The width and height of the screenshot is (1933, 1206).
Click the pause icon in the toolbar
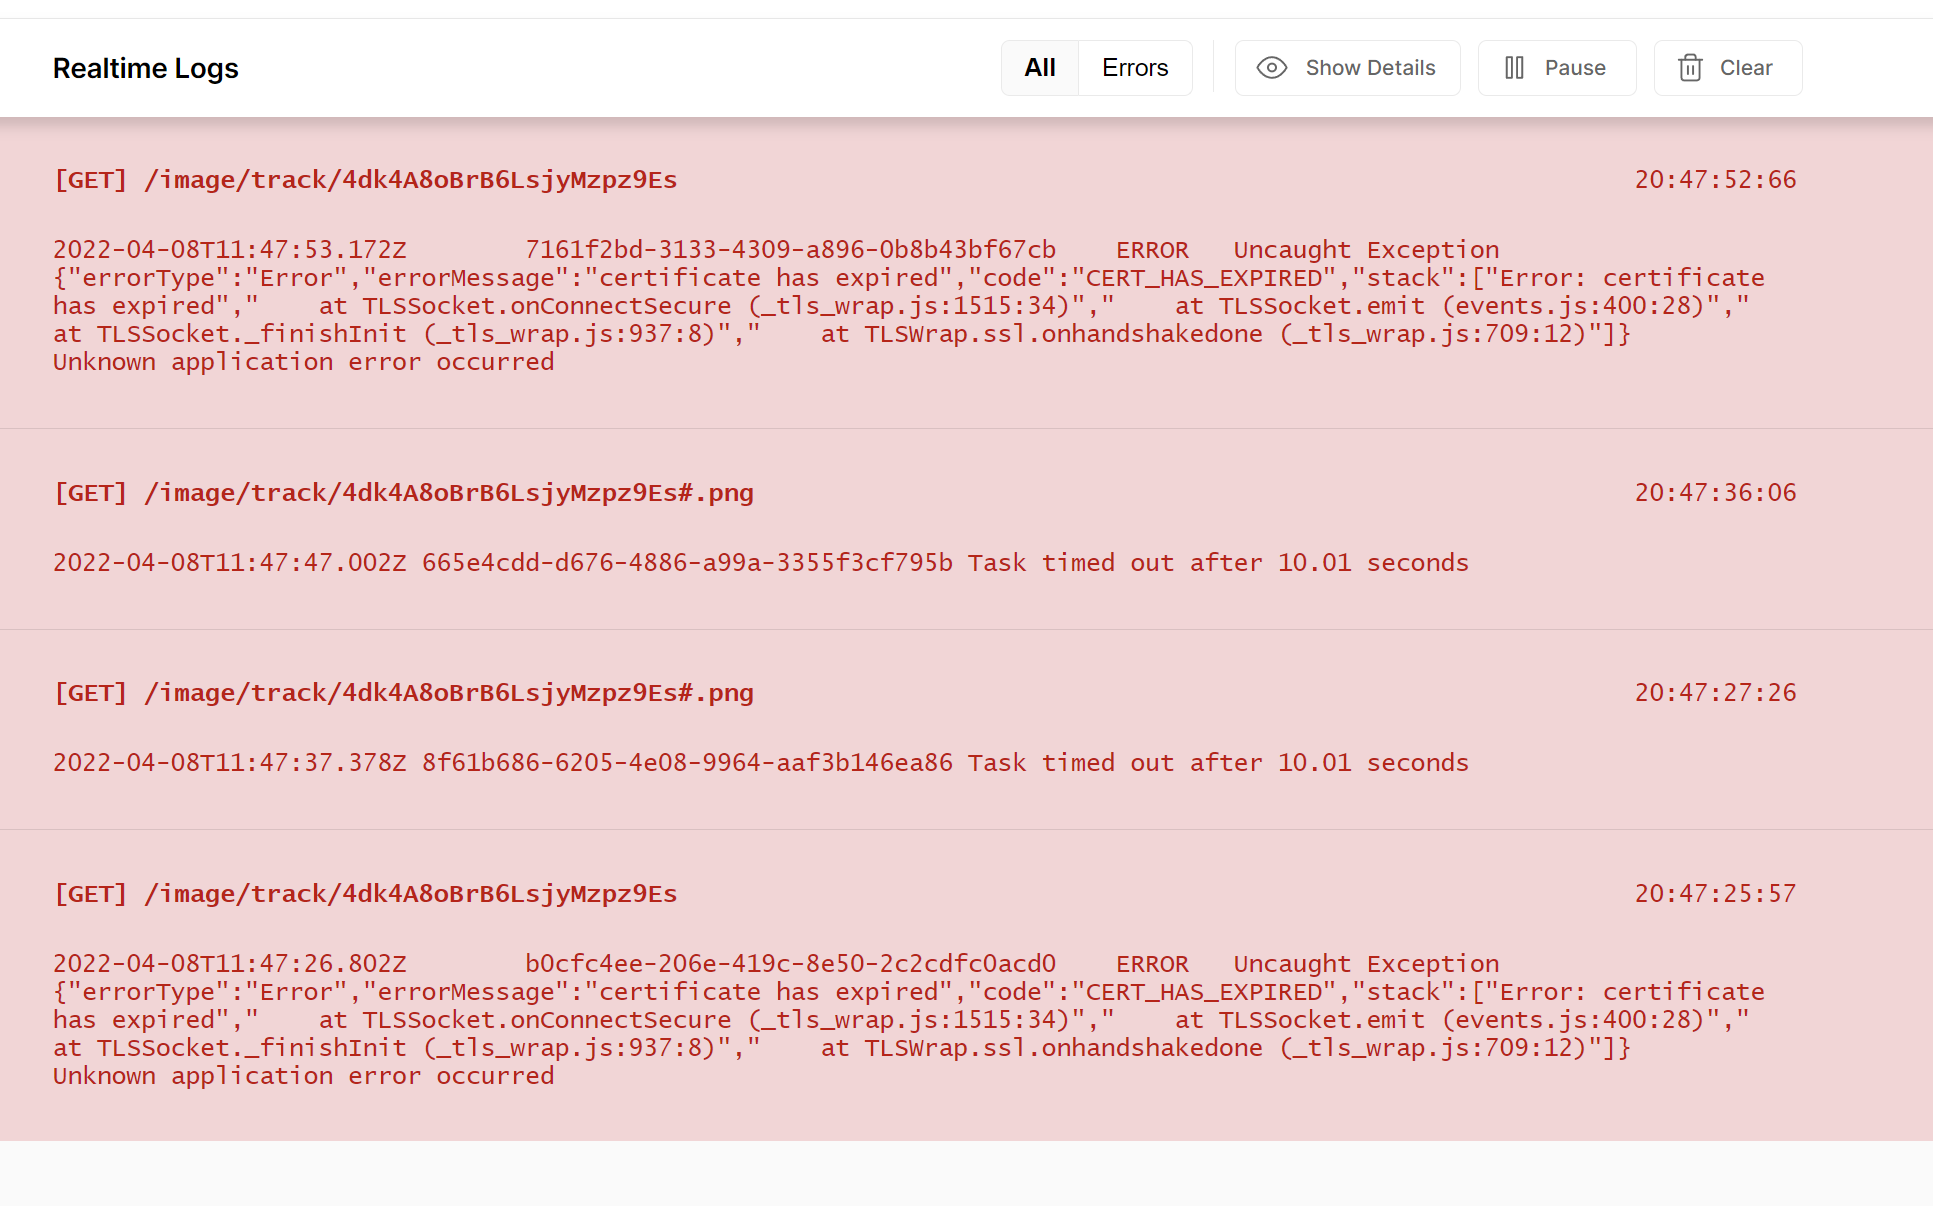point(1516,67)
